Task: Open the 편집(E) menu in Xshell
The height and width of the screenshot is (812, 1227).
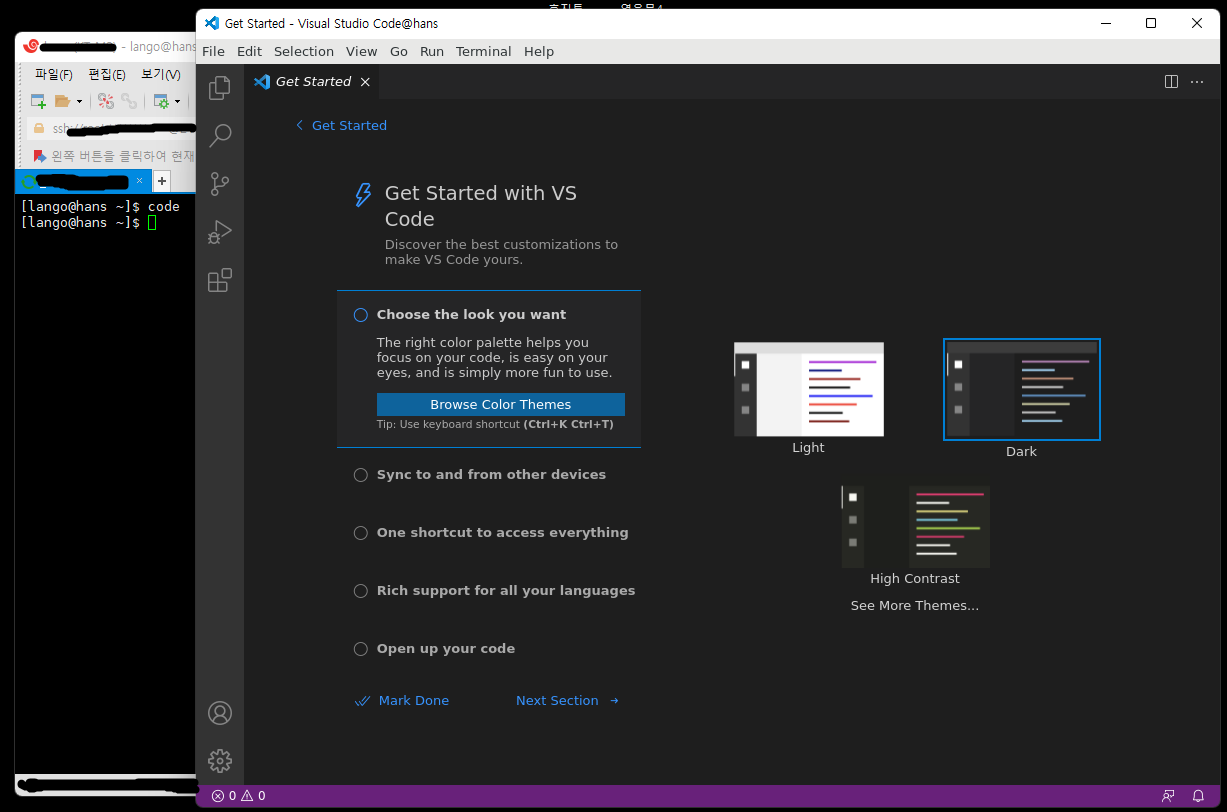Action: tap(107, 75)
